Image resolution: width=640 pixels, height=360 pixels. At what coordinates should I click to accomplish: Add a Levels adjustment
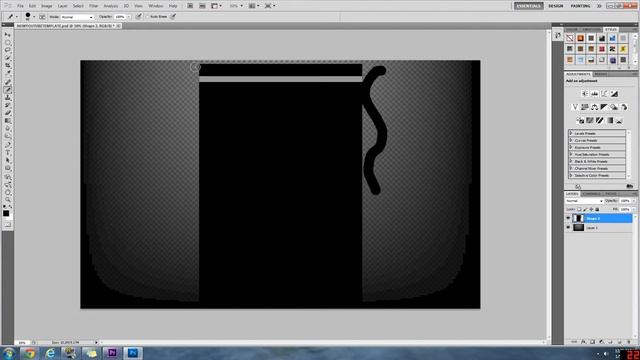(x=595, y=93)
